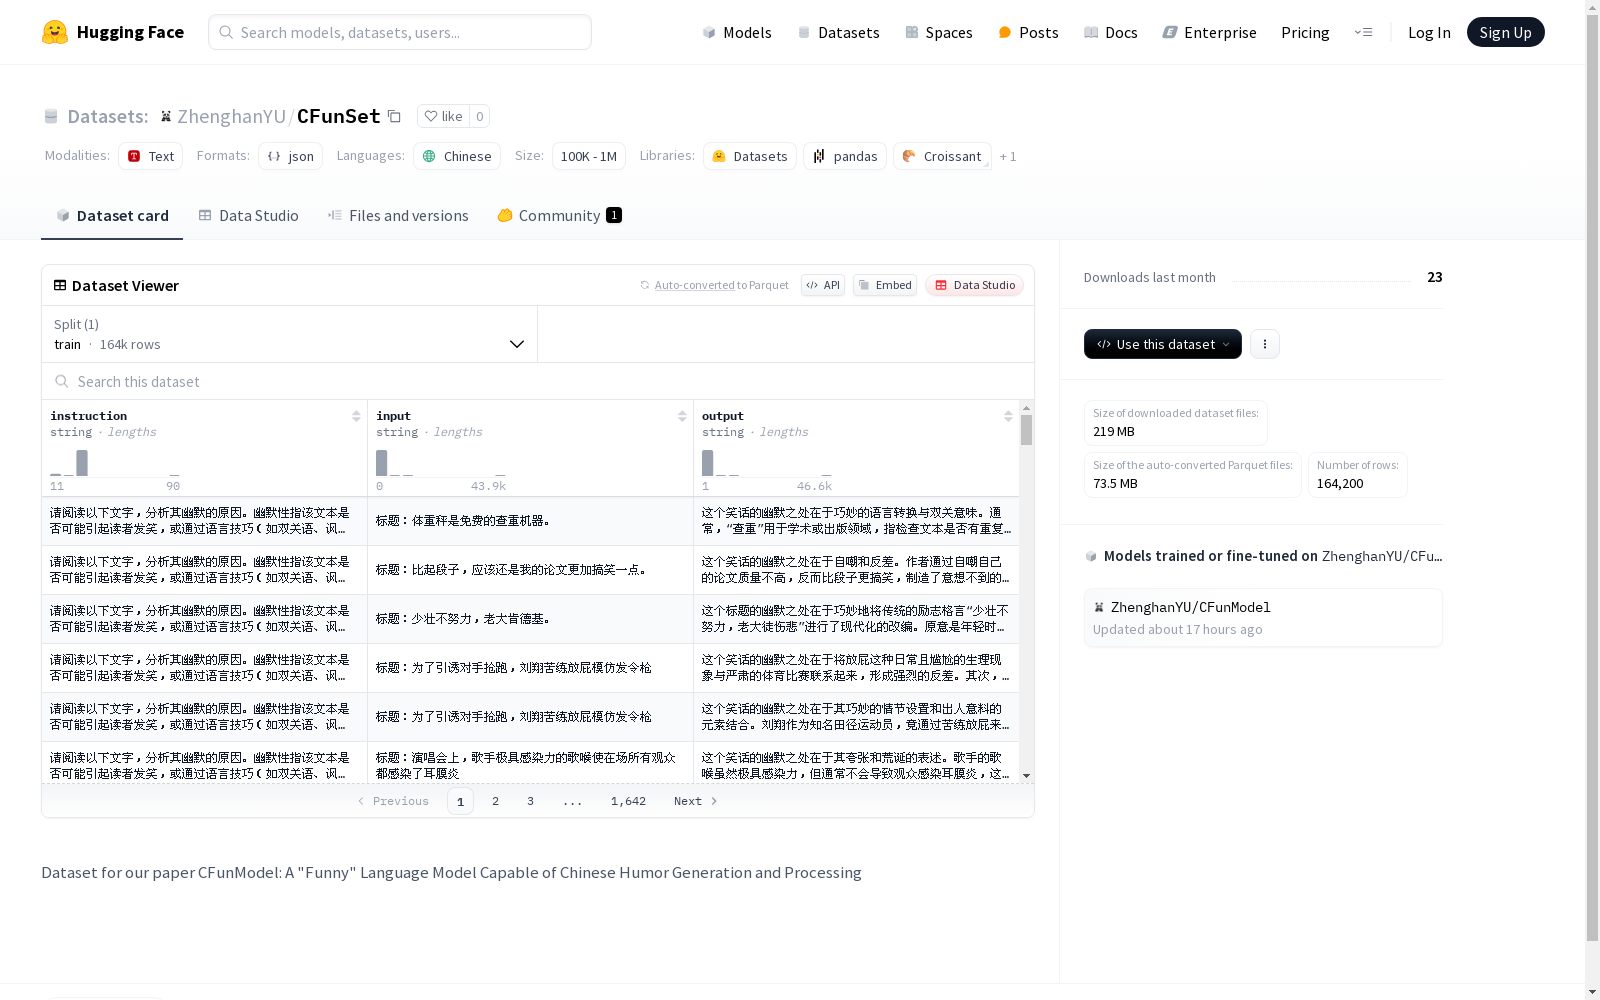Open the Pricing nav link
The width and height of the screenshot is (1600, 1000).
point(1305,32)
